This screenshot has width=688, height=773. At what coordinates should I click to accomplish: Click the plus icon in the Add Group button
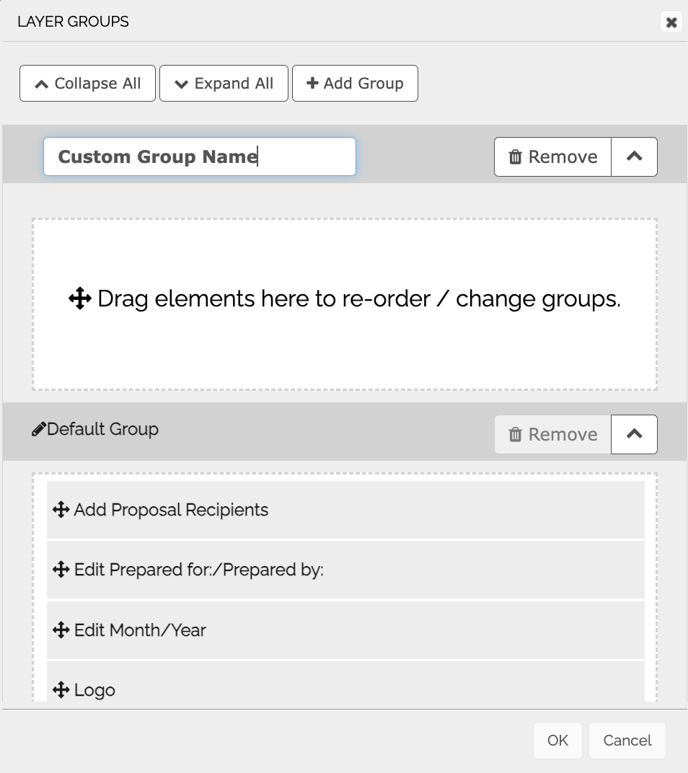(312, 83)
